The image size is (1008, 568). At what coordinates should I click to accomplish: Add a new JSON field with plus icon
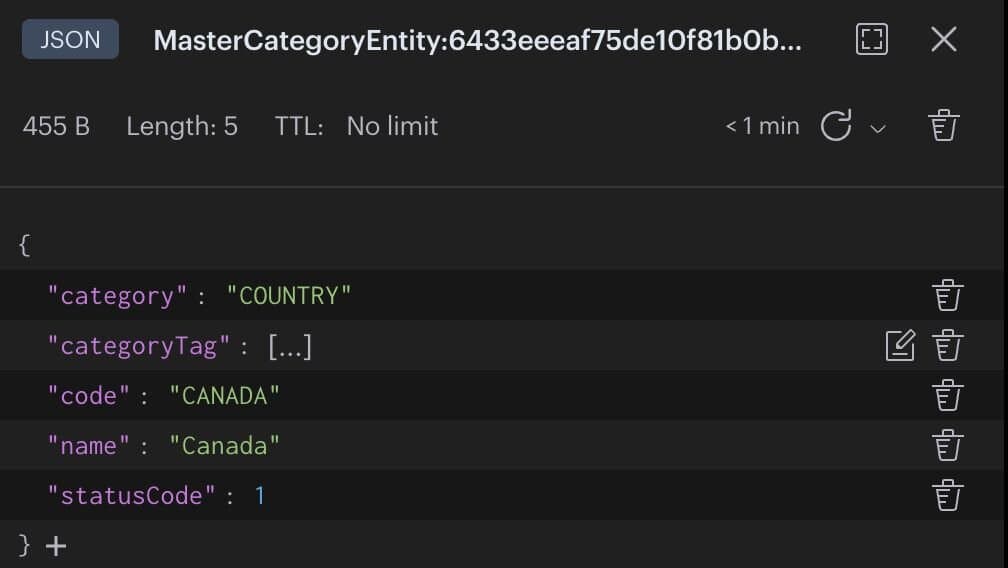click(x=56, y=546)
